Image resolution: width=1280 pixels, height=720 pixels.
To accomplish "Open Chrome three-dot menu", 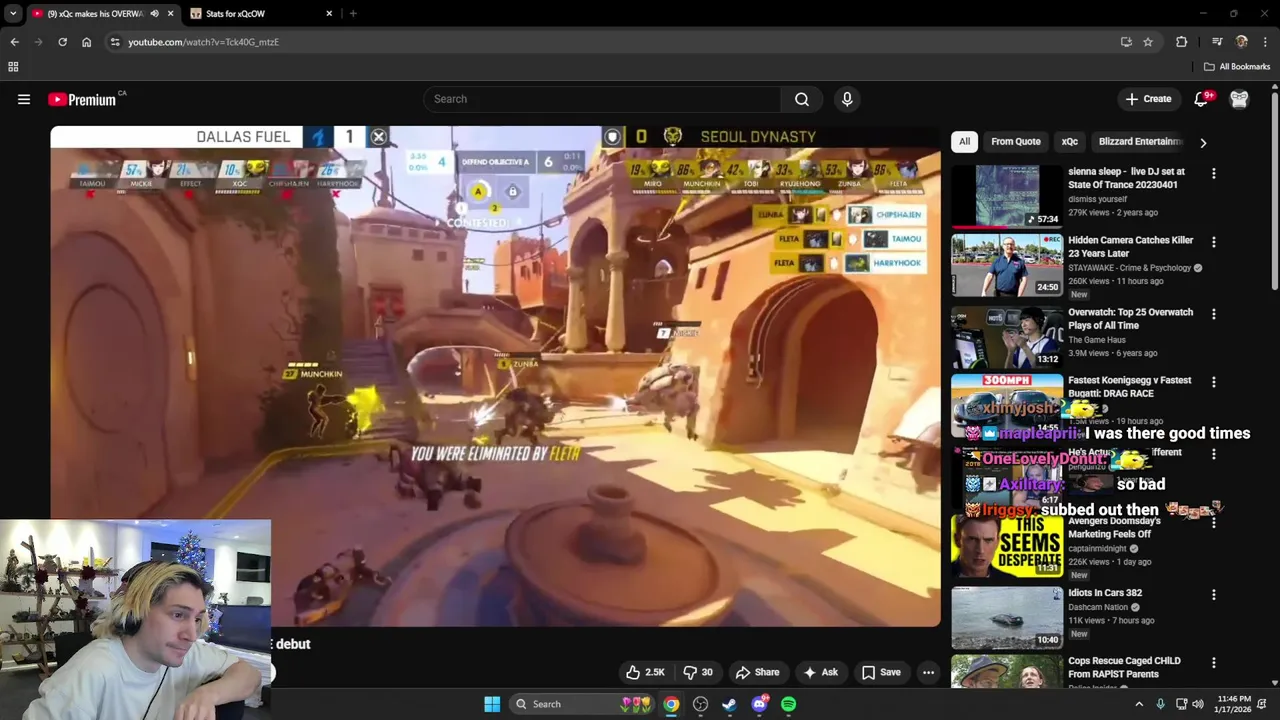I will pyautogui.click(x=1266, y=42).
